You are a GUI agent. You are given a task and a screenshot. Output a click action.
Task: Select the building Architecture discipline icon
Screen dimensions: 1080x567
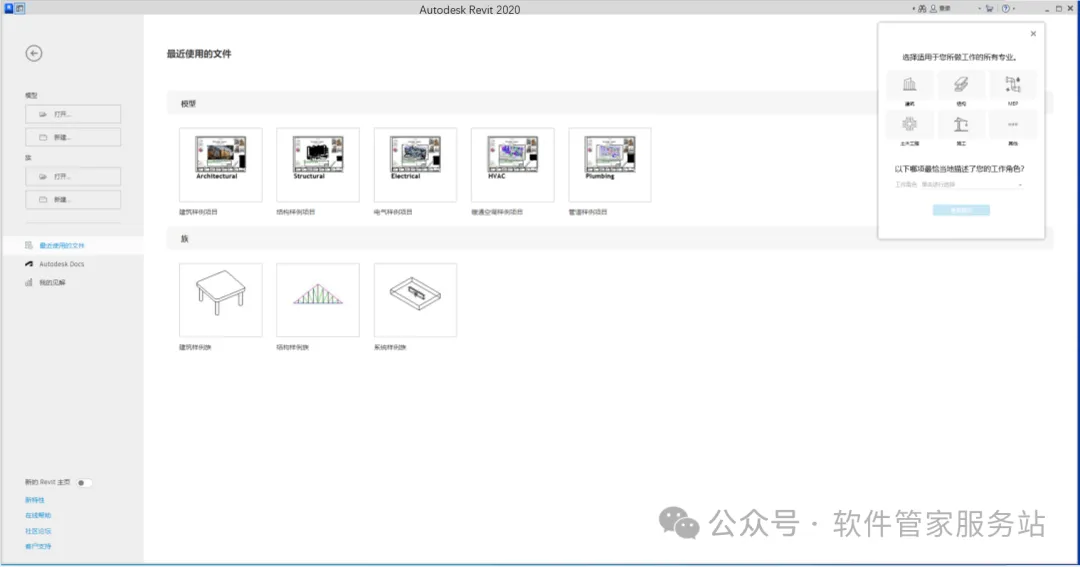point(910,85)
